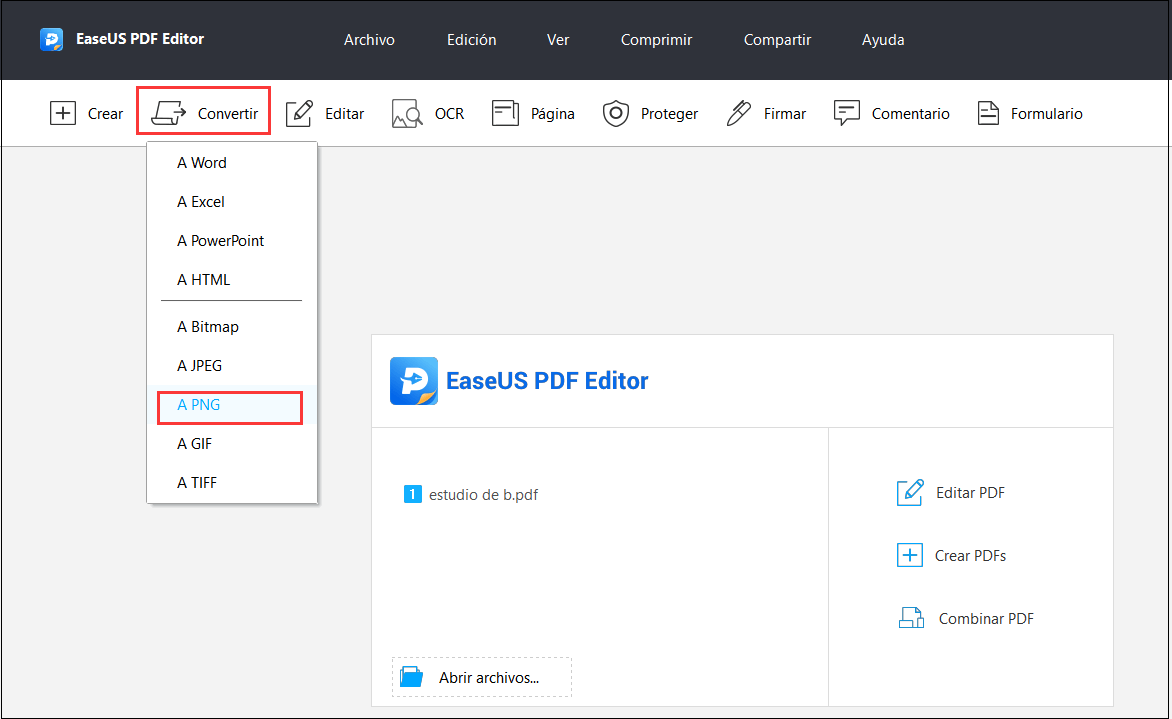Select the Editar pencil icon

point(300,114)
